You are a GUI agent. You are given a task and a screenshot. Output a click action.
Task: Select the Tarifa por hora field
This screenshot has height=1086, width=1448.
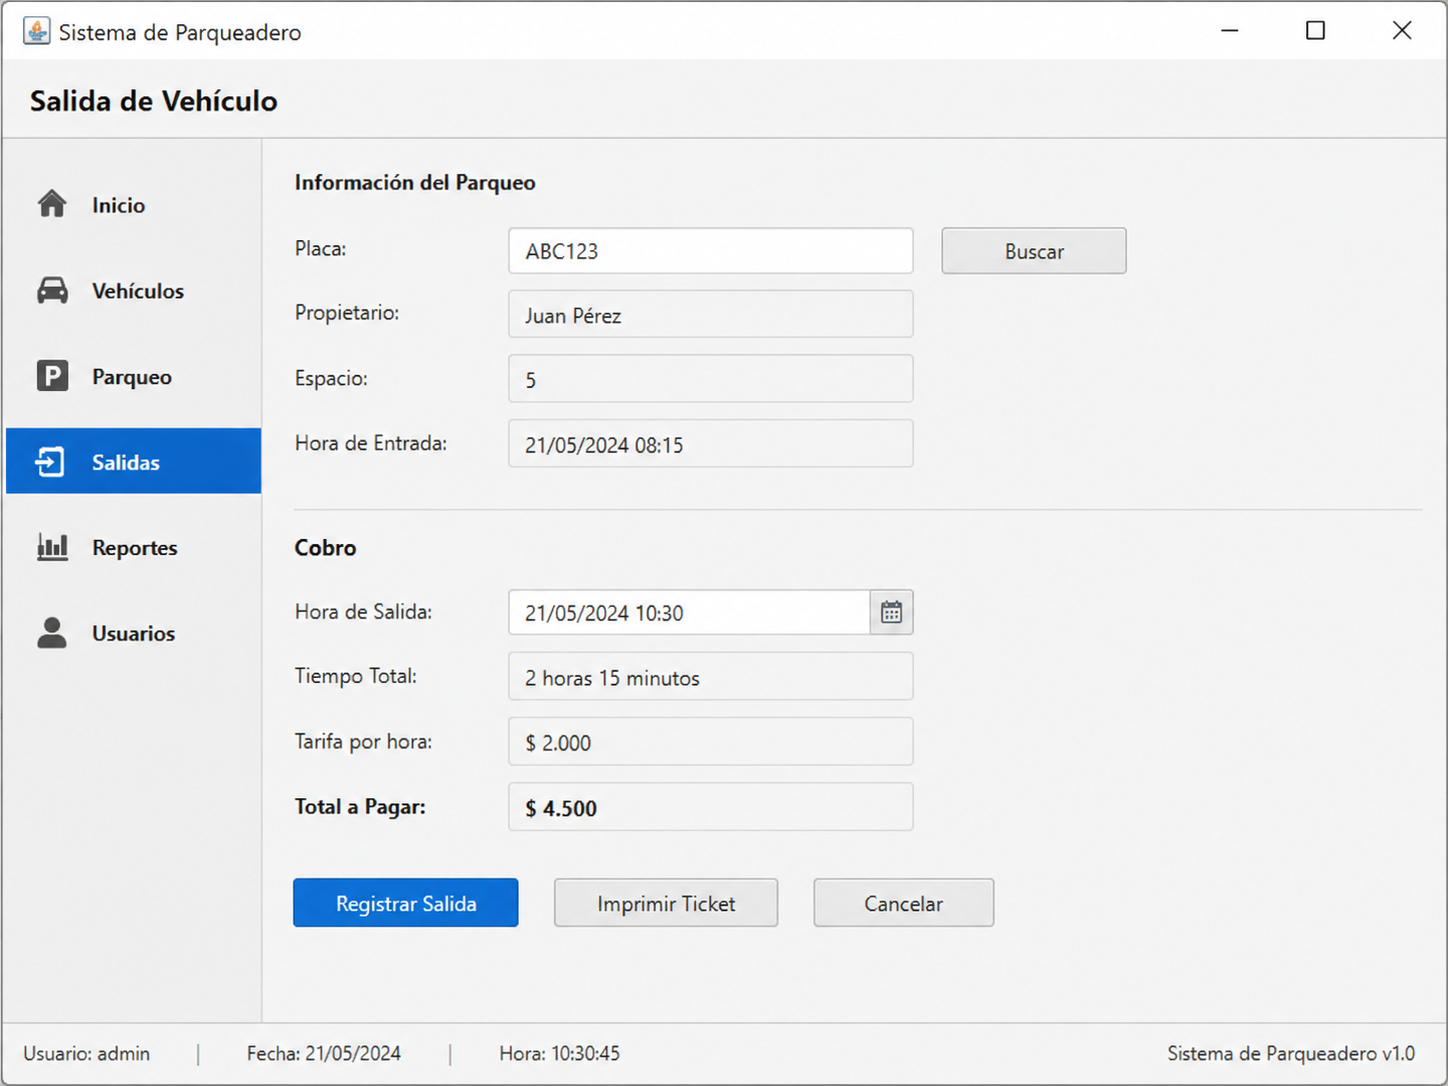pyautogui.click(x=711, y=742)
